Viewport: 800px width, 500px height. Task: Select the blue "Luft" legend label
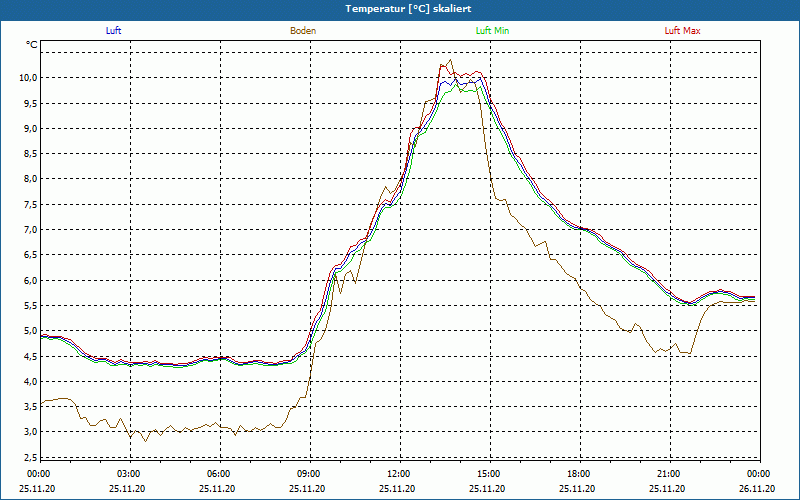coord(113,31)
